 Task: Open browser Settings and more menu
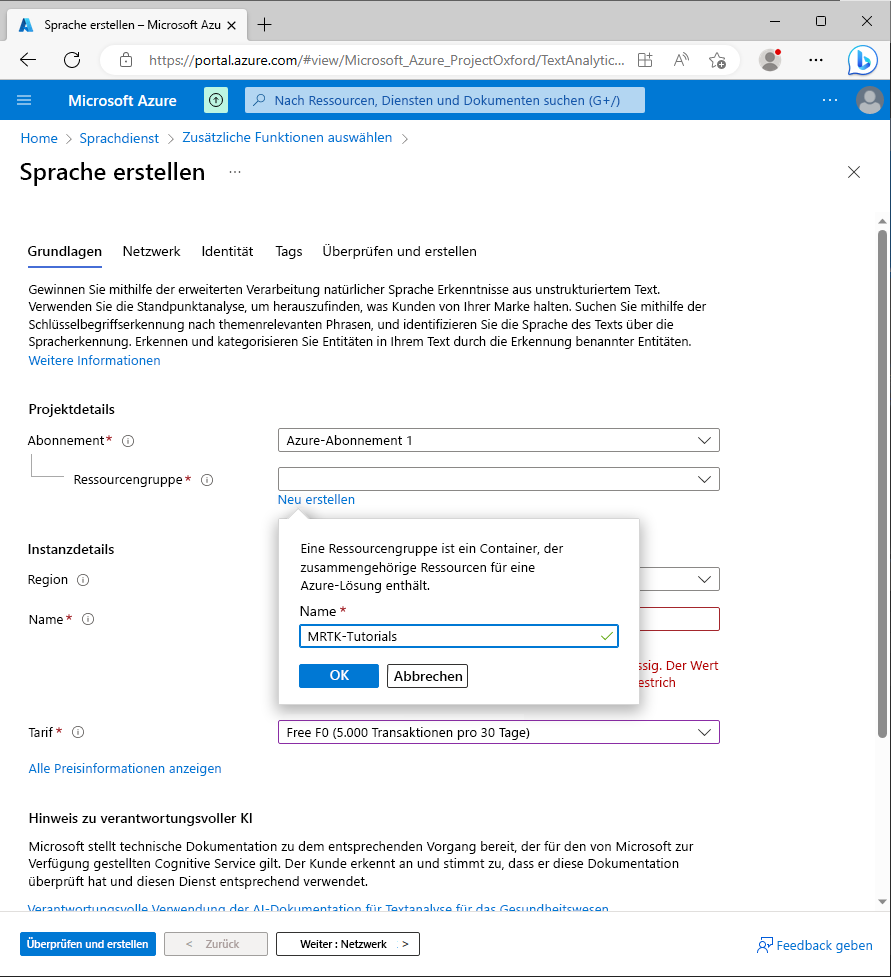click(816, 60)
